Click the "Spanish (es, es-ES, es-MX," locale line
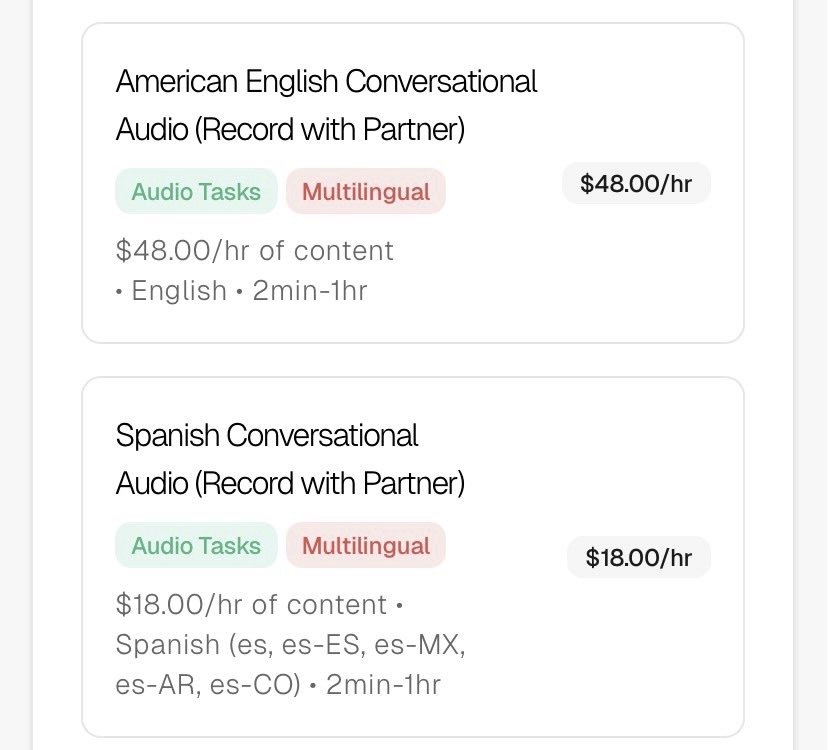The height and width of the screenshot is (750, 828). coord(290,645)
